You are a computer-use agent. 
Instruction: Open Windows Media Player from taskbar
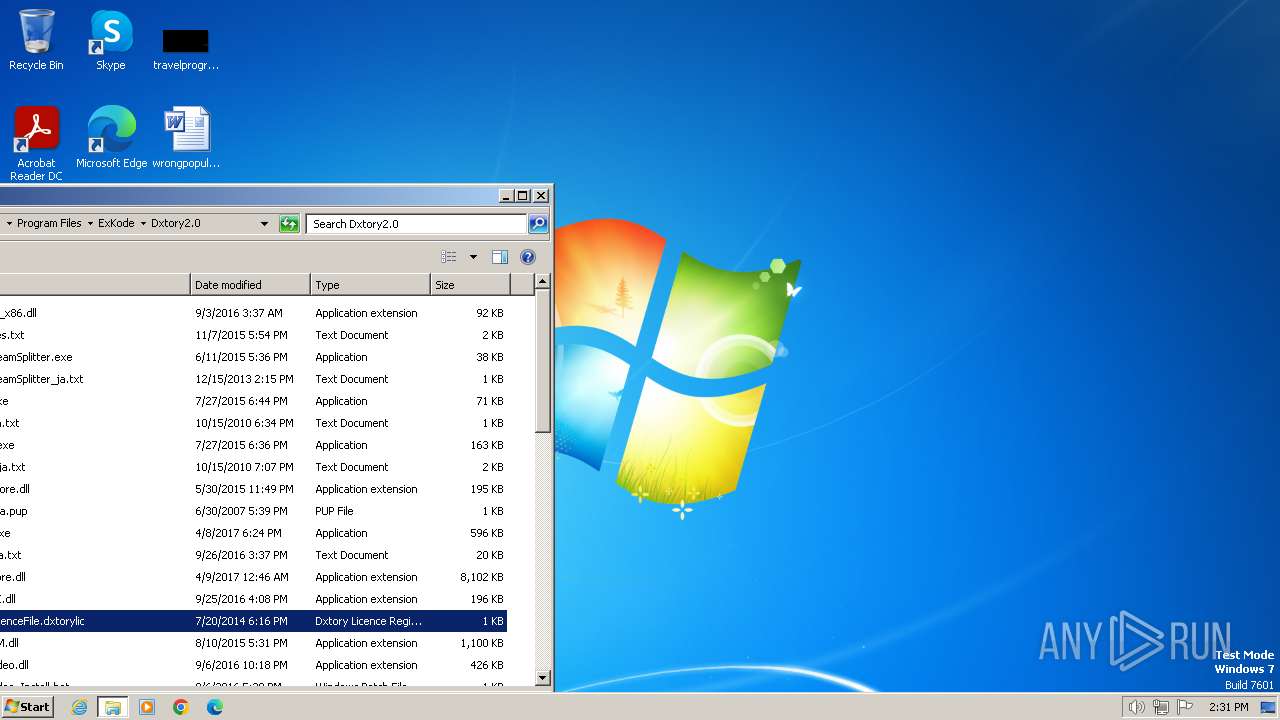click(x=147, y=707)
